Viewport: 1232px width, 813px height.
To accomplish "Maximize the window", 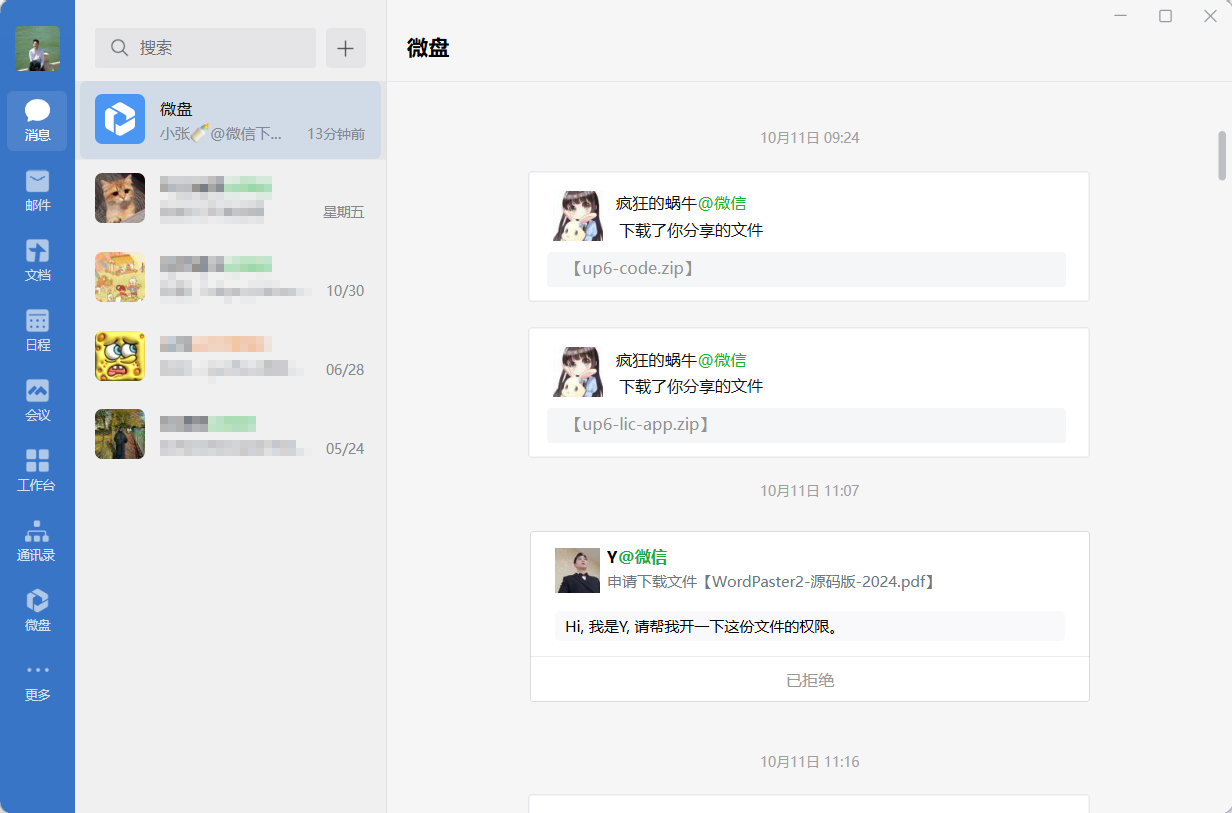I will [x=1165, y=16].
